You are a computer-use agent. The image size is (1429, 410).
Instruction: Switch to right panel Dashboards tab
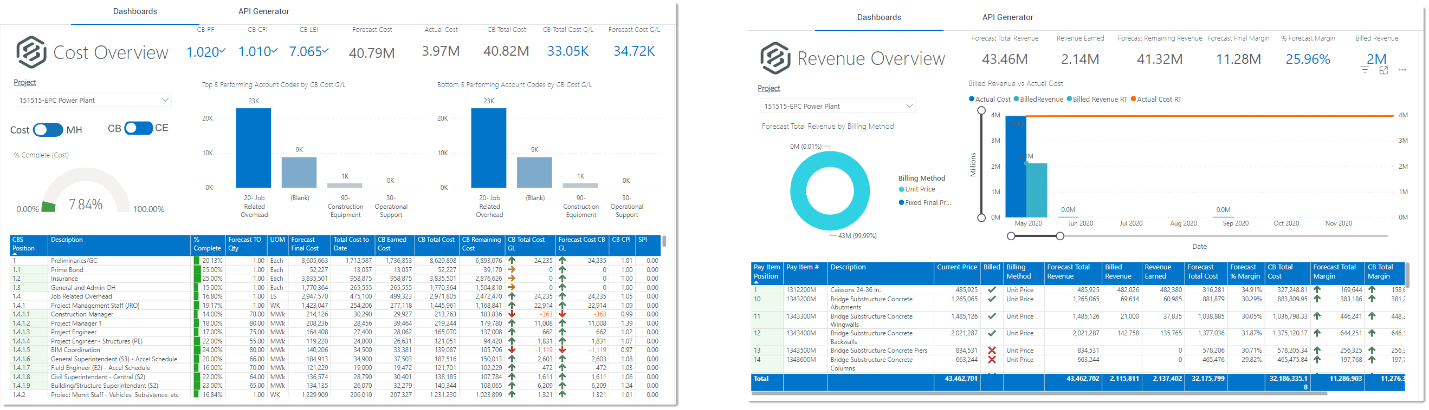pyautogui.click(x=880, y=17)
